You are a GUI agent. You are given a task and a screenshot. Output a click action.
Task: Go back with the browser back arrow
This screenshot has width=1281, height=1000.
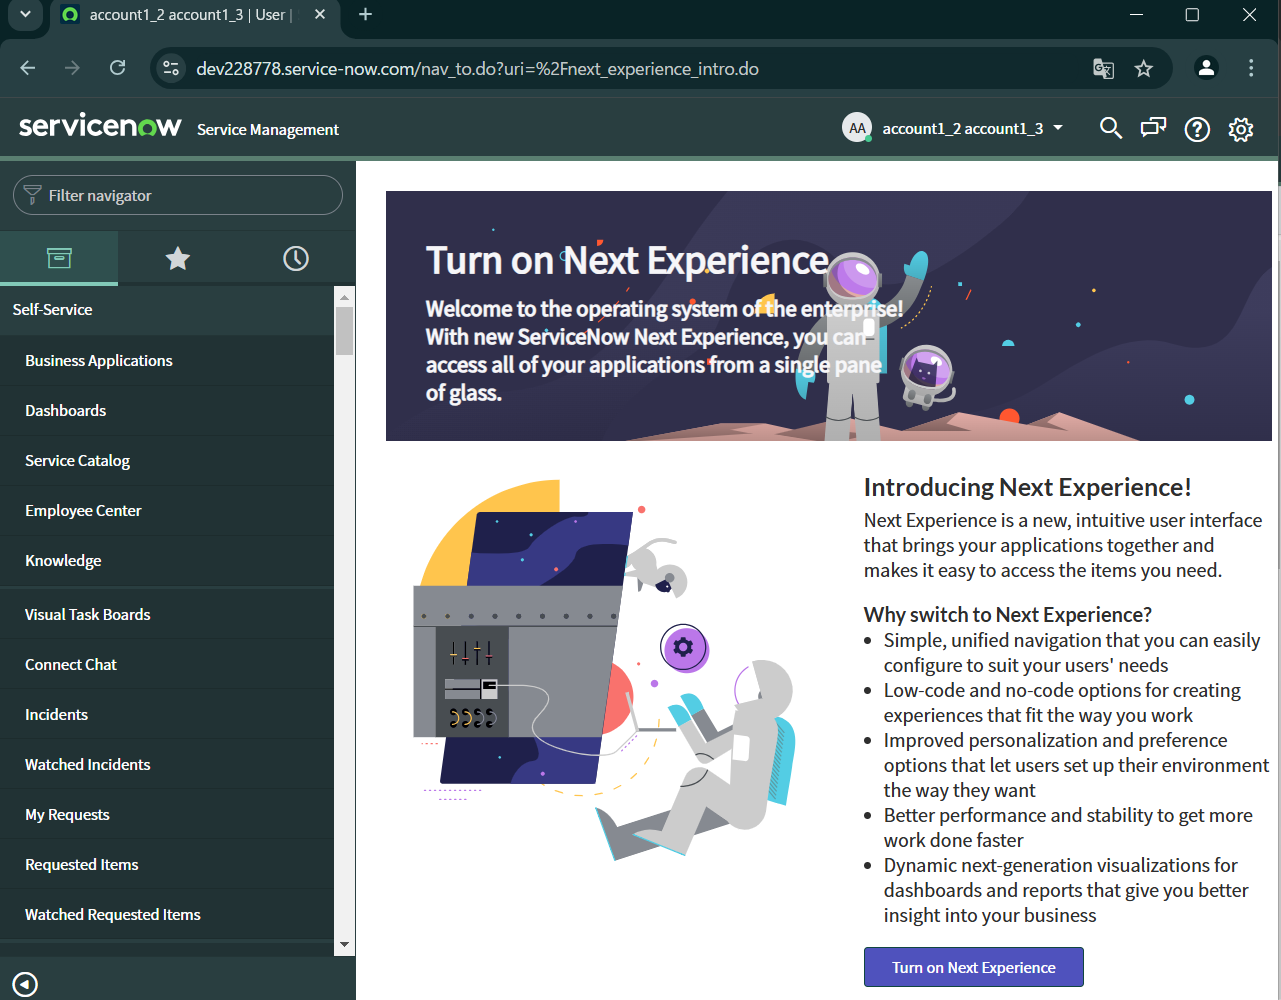pyautogui.click(x=28, y=68)
